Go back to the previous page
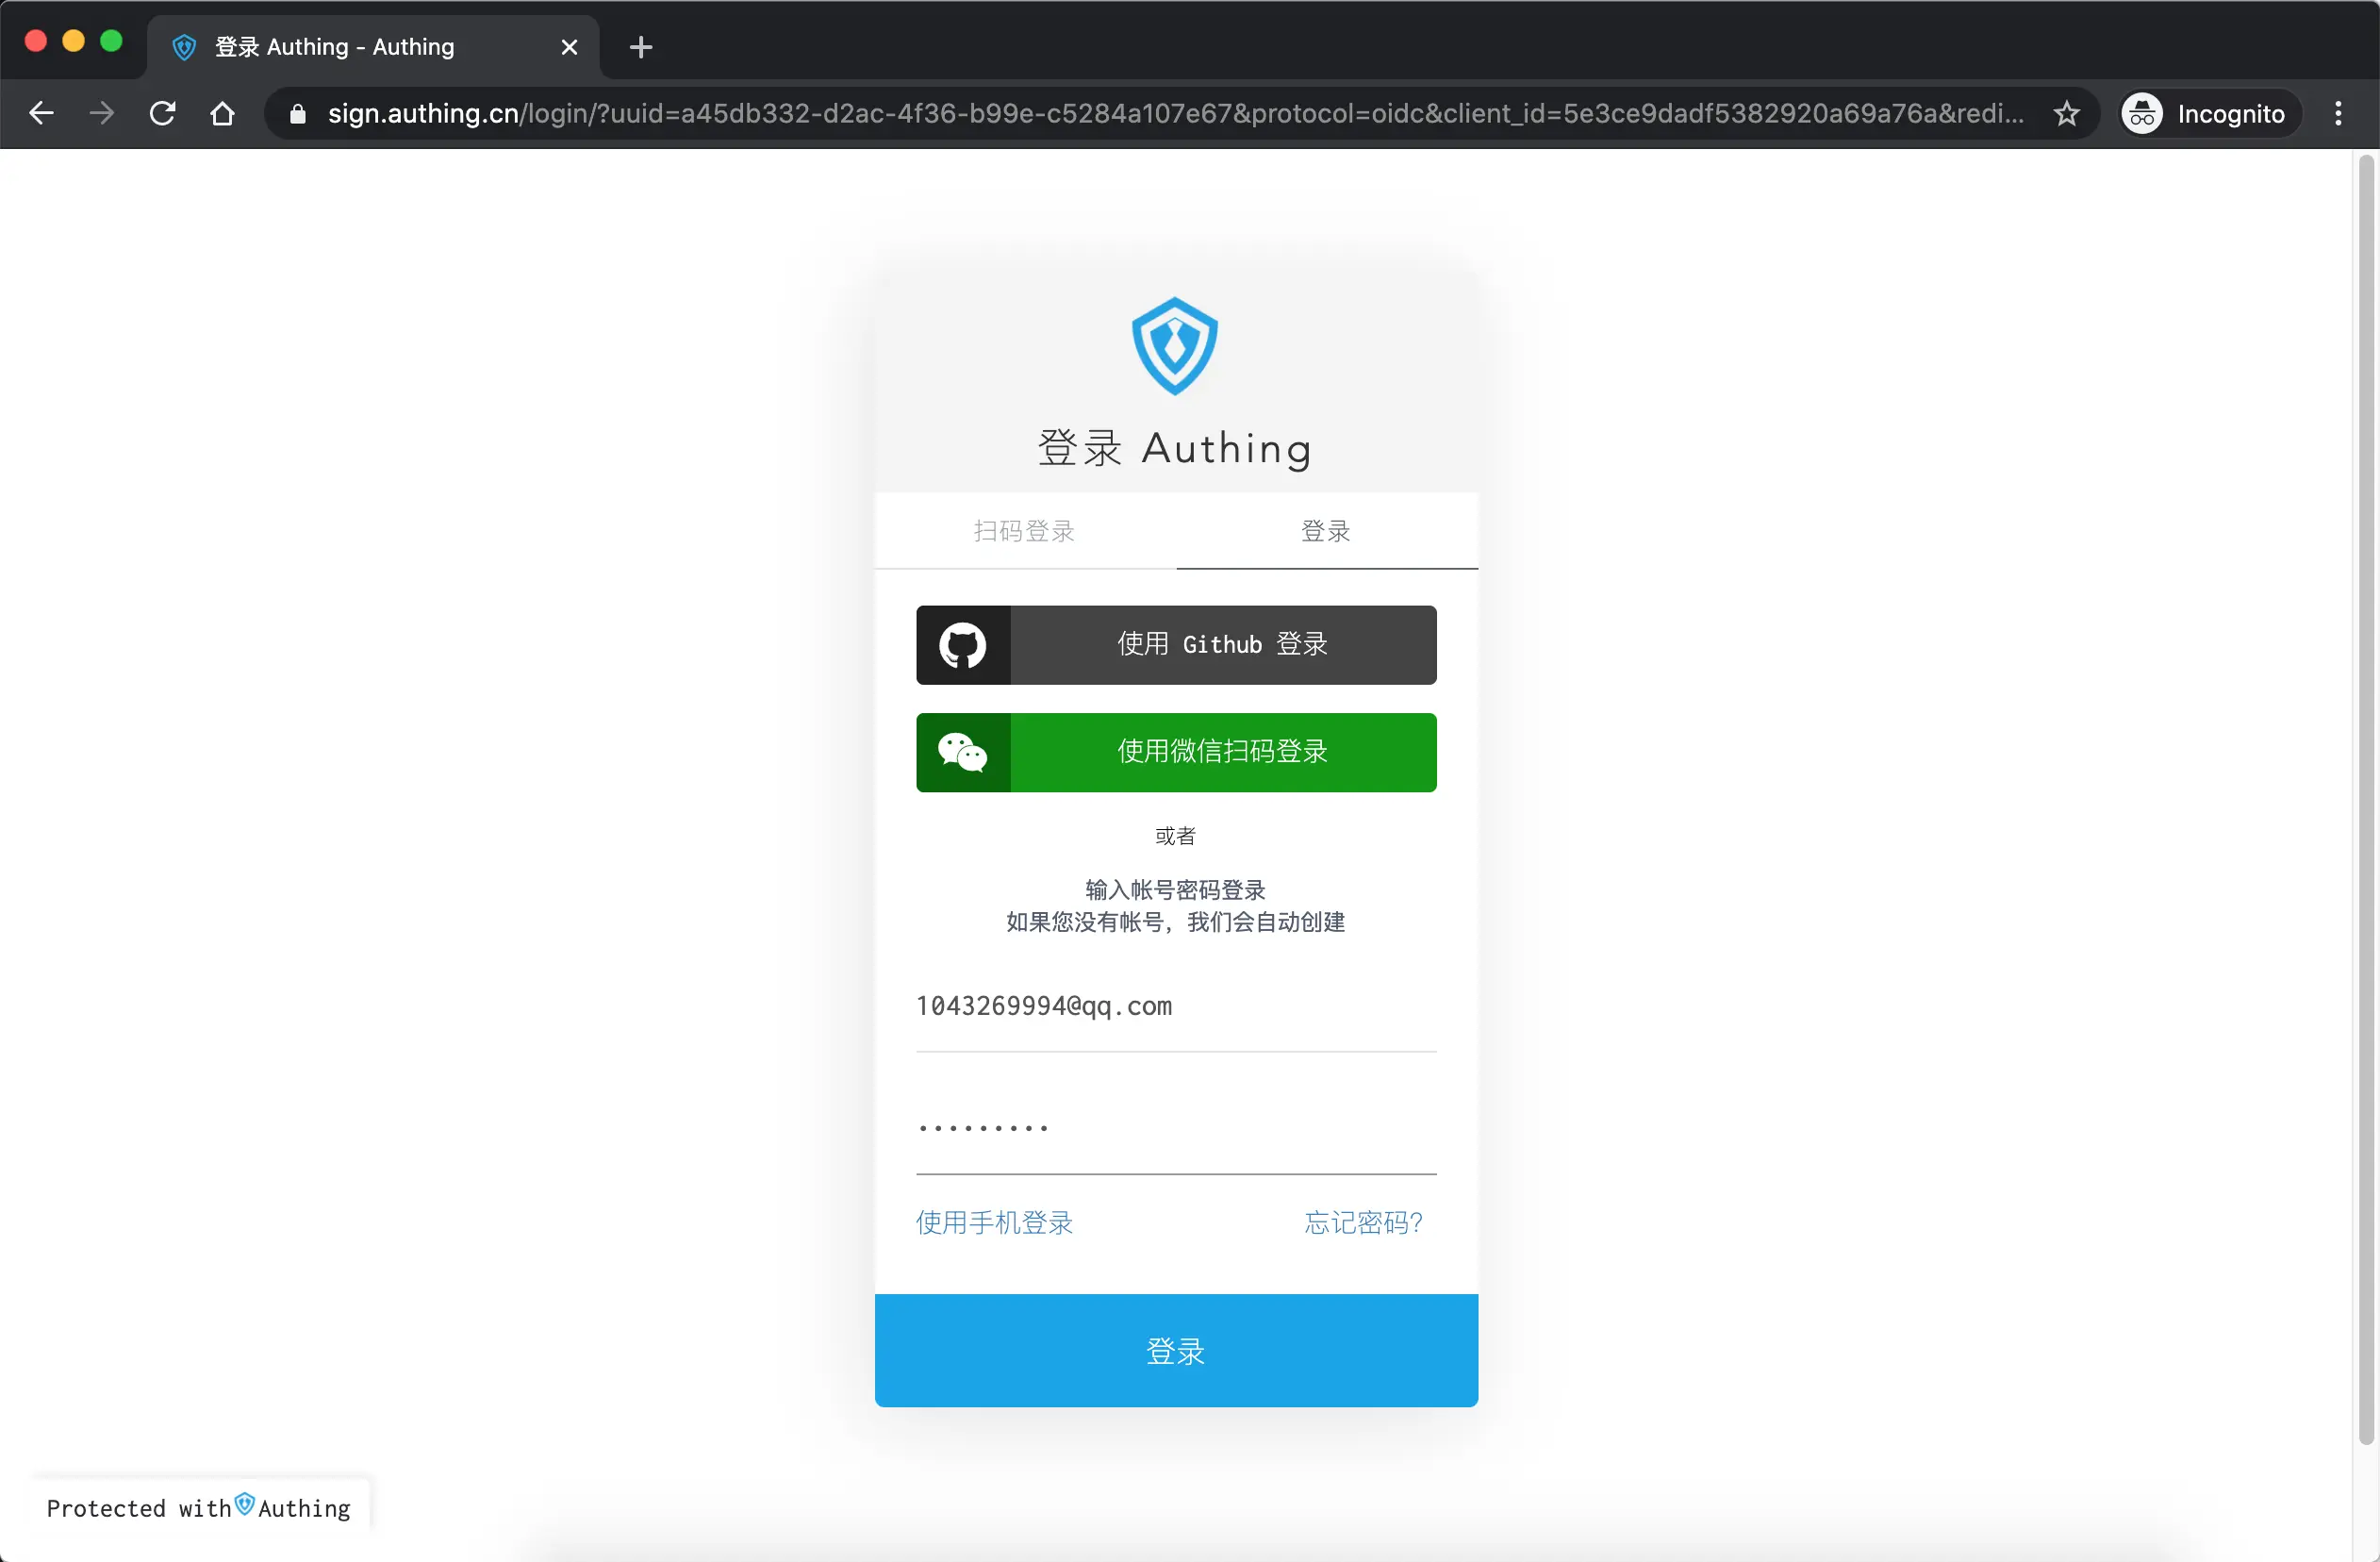Screen dimensions: 2380x1562 pos(41,113)
